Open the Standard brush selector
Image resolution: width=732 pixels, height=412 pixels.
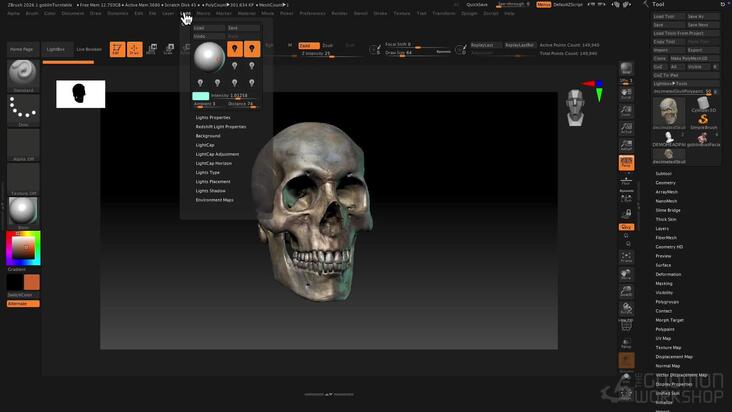(x=23, y=76)
